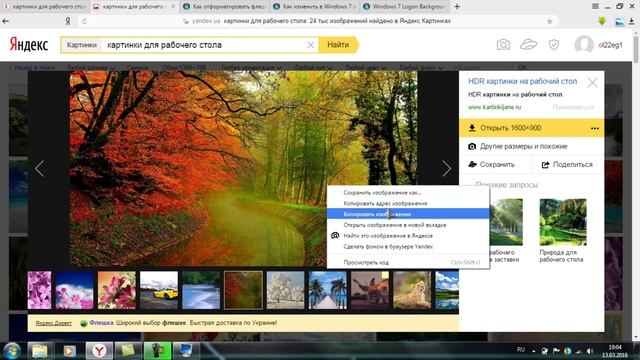The width and height of the screenshot is (640, 360).
Task: Open www.kartinkijane.ru source link
Action: tap(494, 107)
